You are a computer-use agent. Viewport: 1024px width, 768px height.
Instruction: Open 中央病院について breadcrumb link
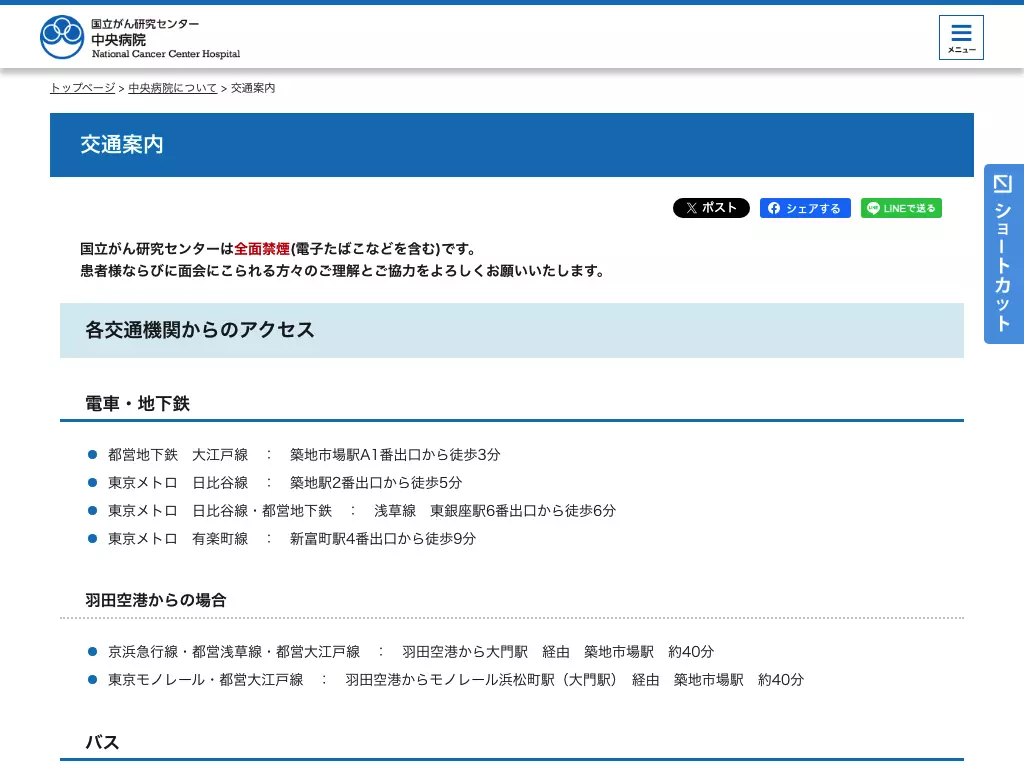(172, 88)
